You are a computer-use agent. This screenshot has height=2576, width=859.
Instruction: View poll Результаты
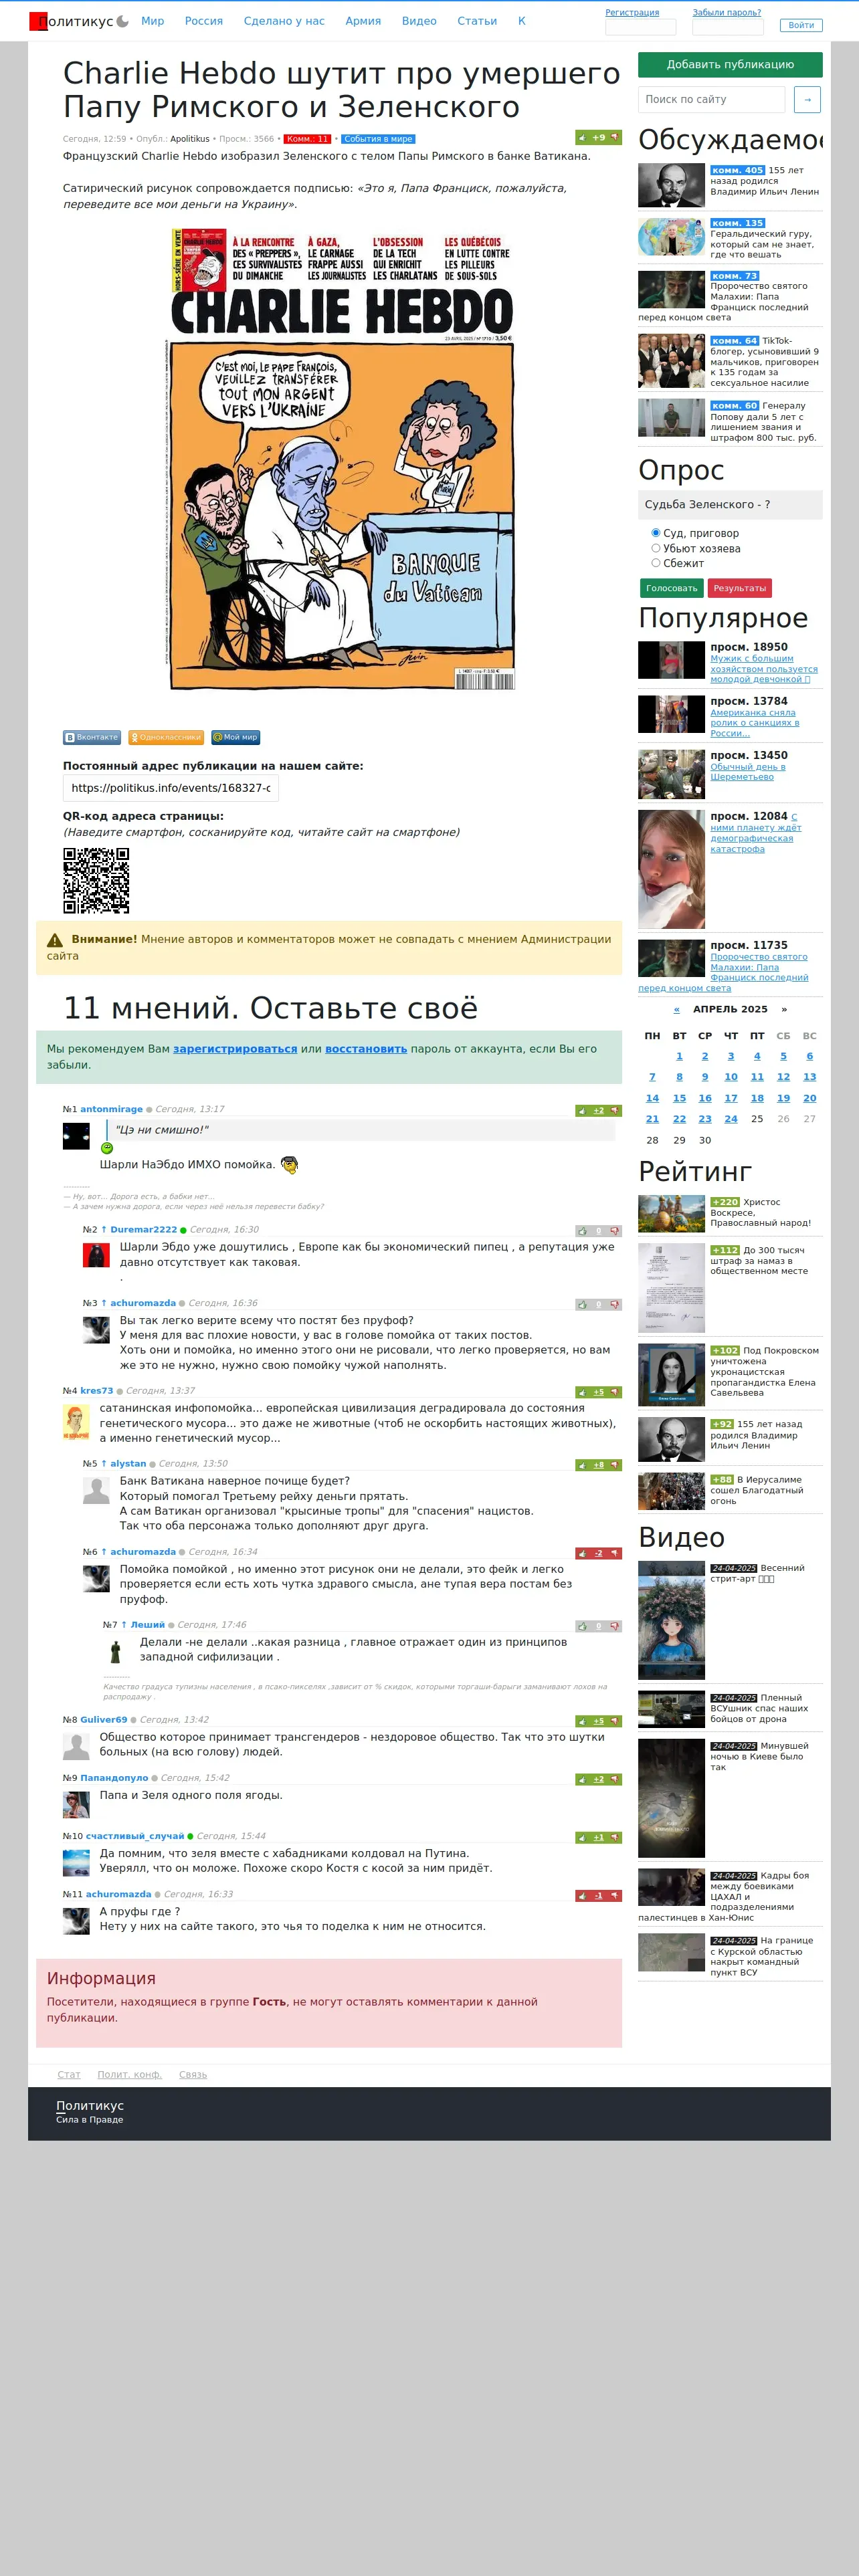[740, 588]
